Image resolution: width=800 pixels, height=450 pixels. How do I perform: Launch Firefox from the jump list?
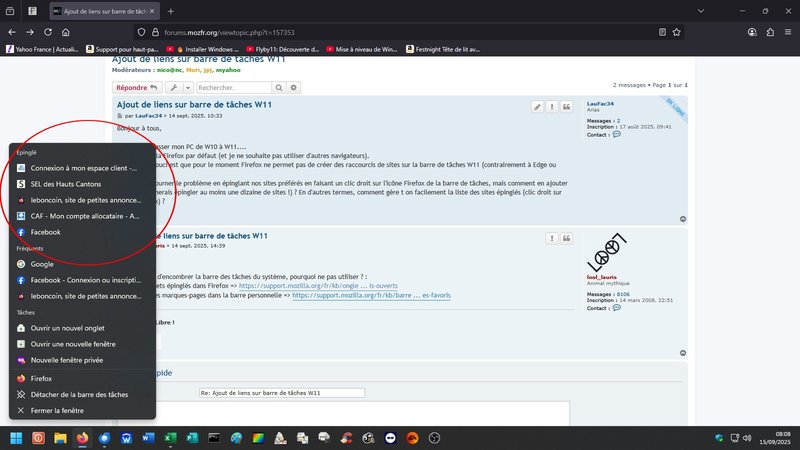(x=82, y=379)
